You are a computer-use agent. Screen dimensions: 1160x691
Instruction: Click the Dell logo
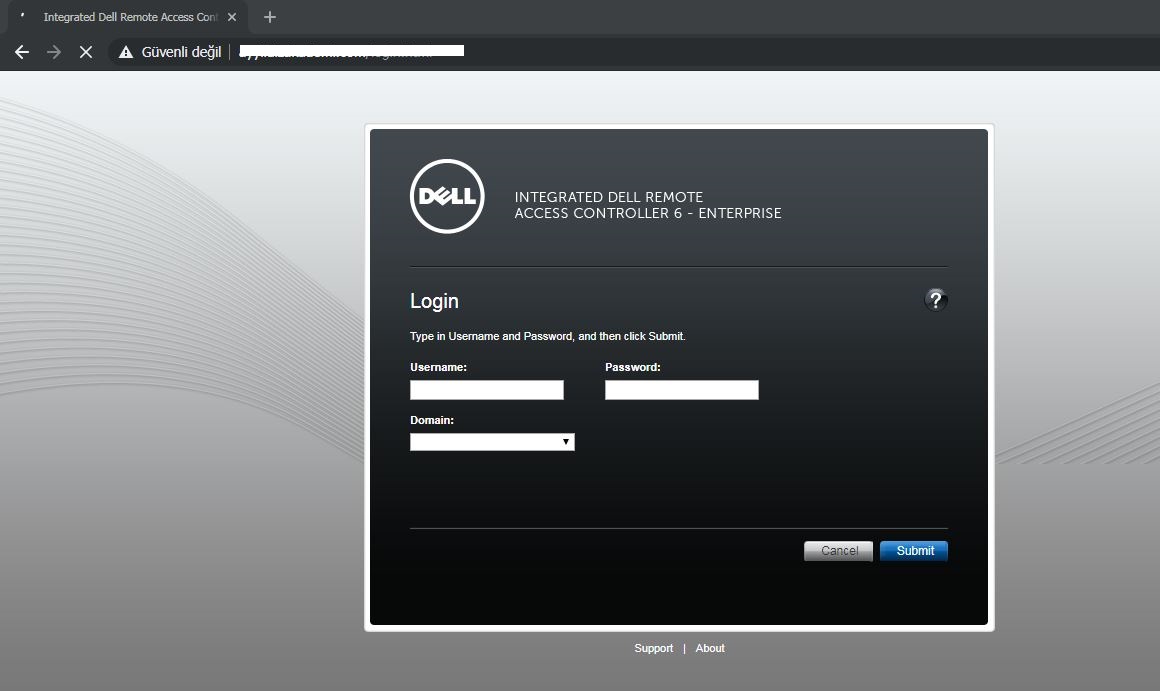pos(448,196)
